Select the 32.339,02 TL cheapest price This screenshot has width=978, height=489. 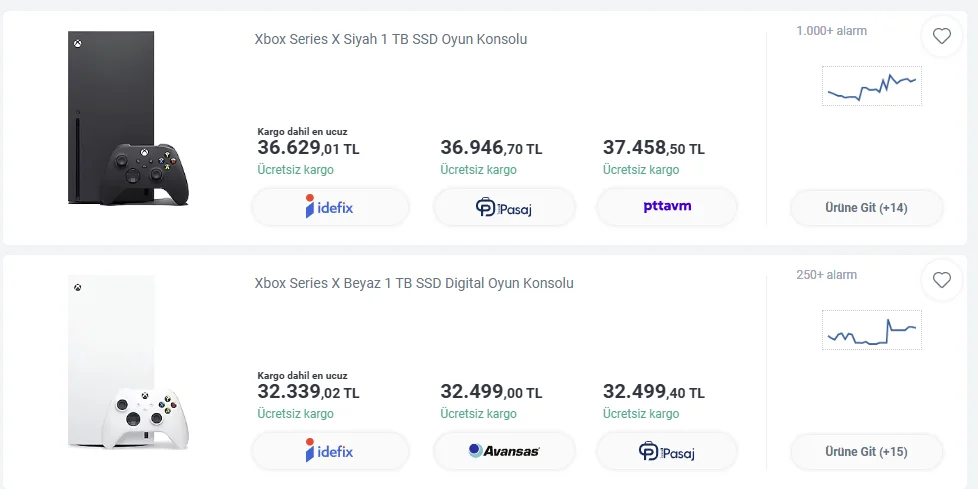(x=308, y=393)
